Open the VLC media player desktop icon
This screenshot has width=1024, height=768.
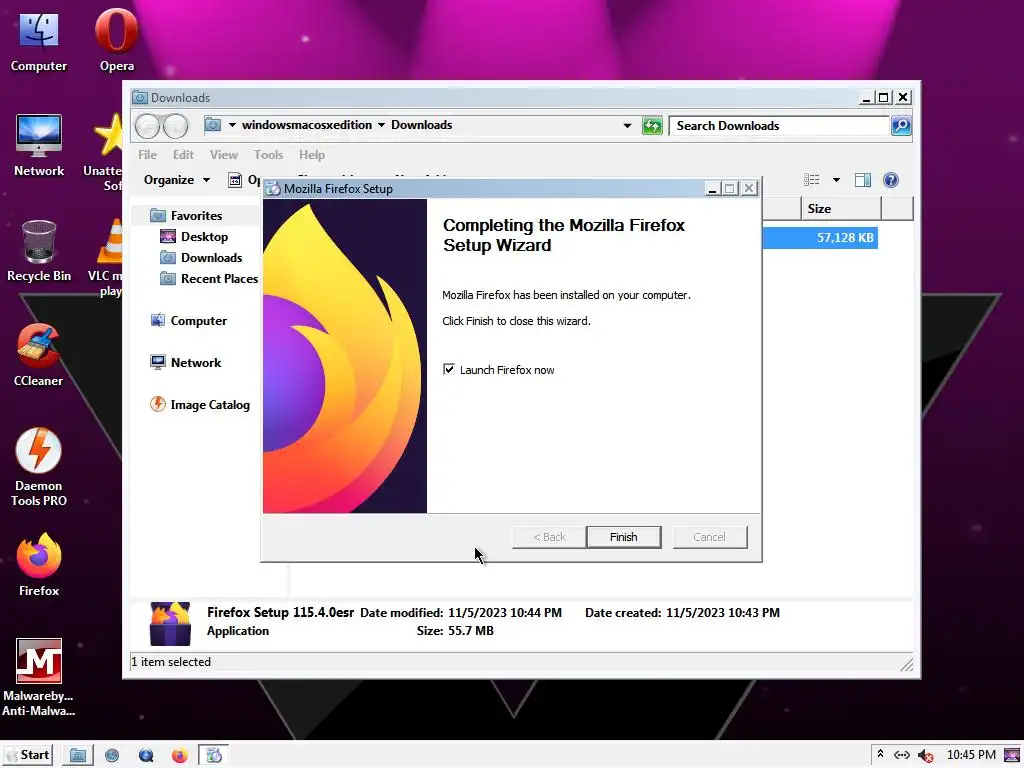click(108, 258)
